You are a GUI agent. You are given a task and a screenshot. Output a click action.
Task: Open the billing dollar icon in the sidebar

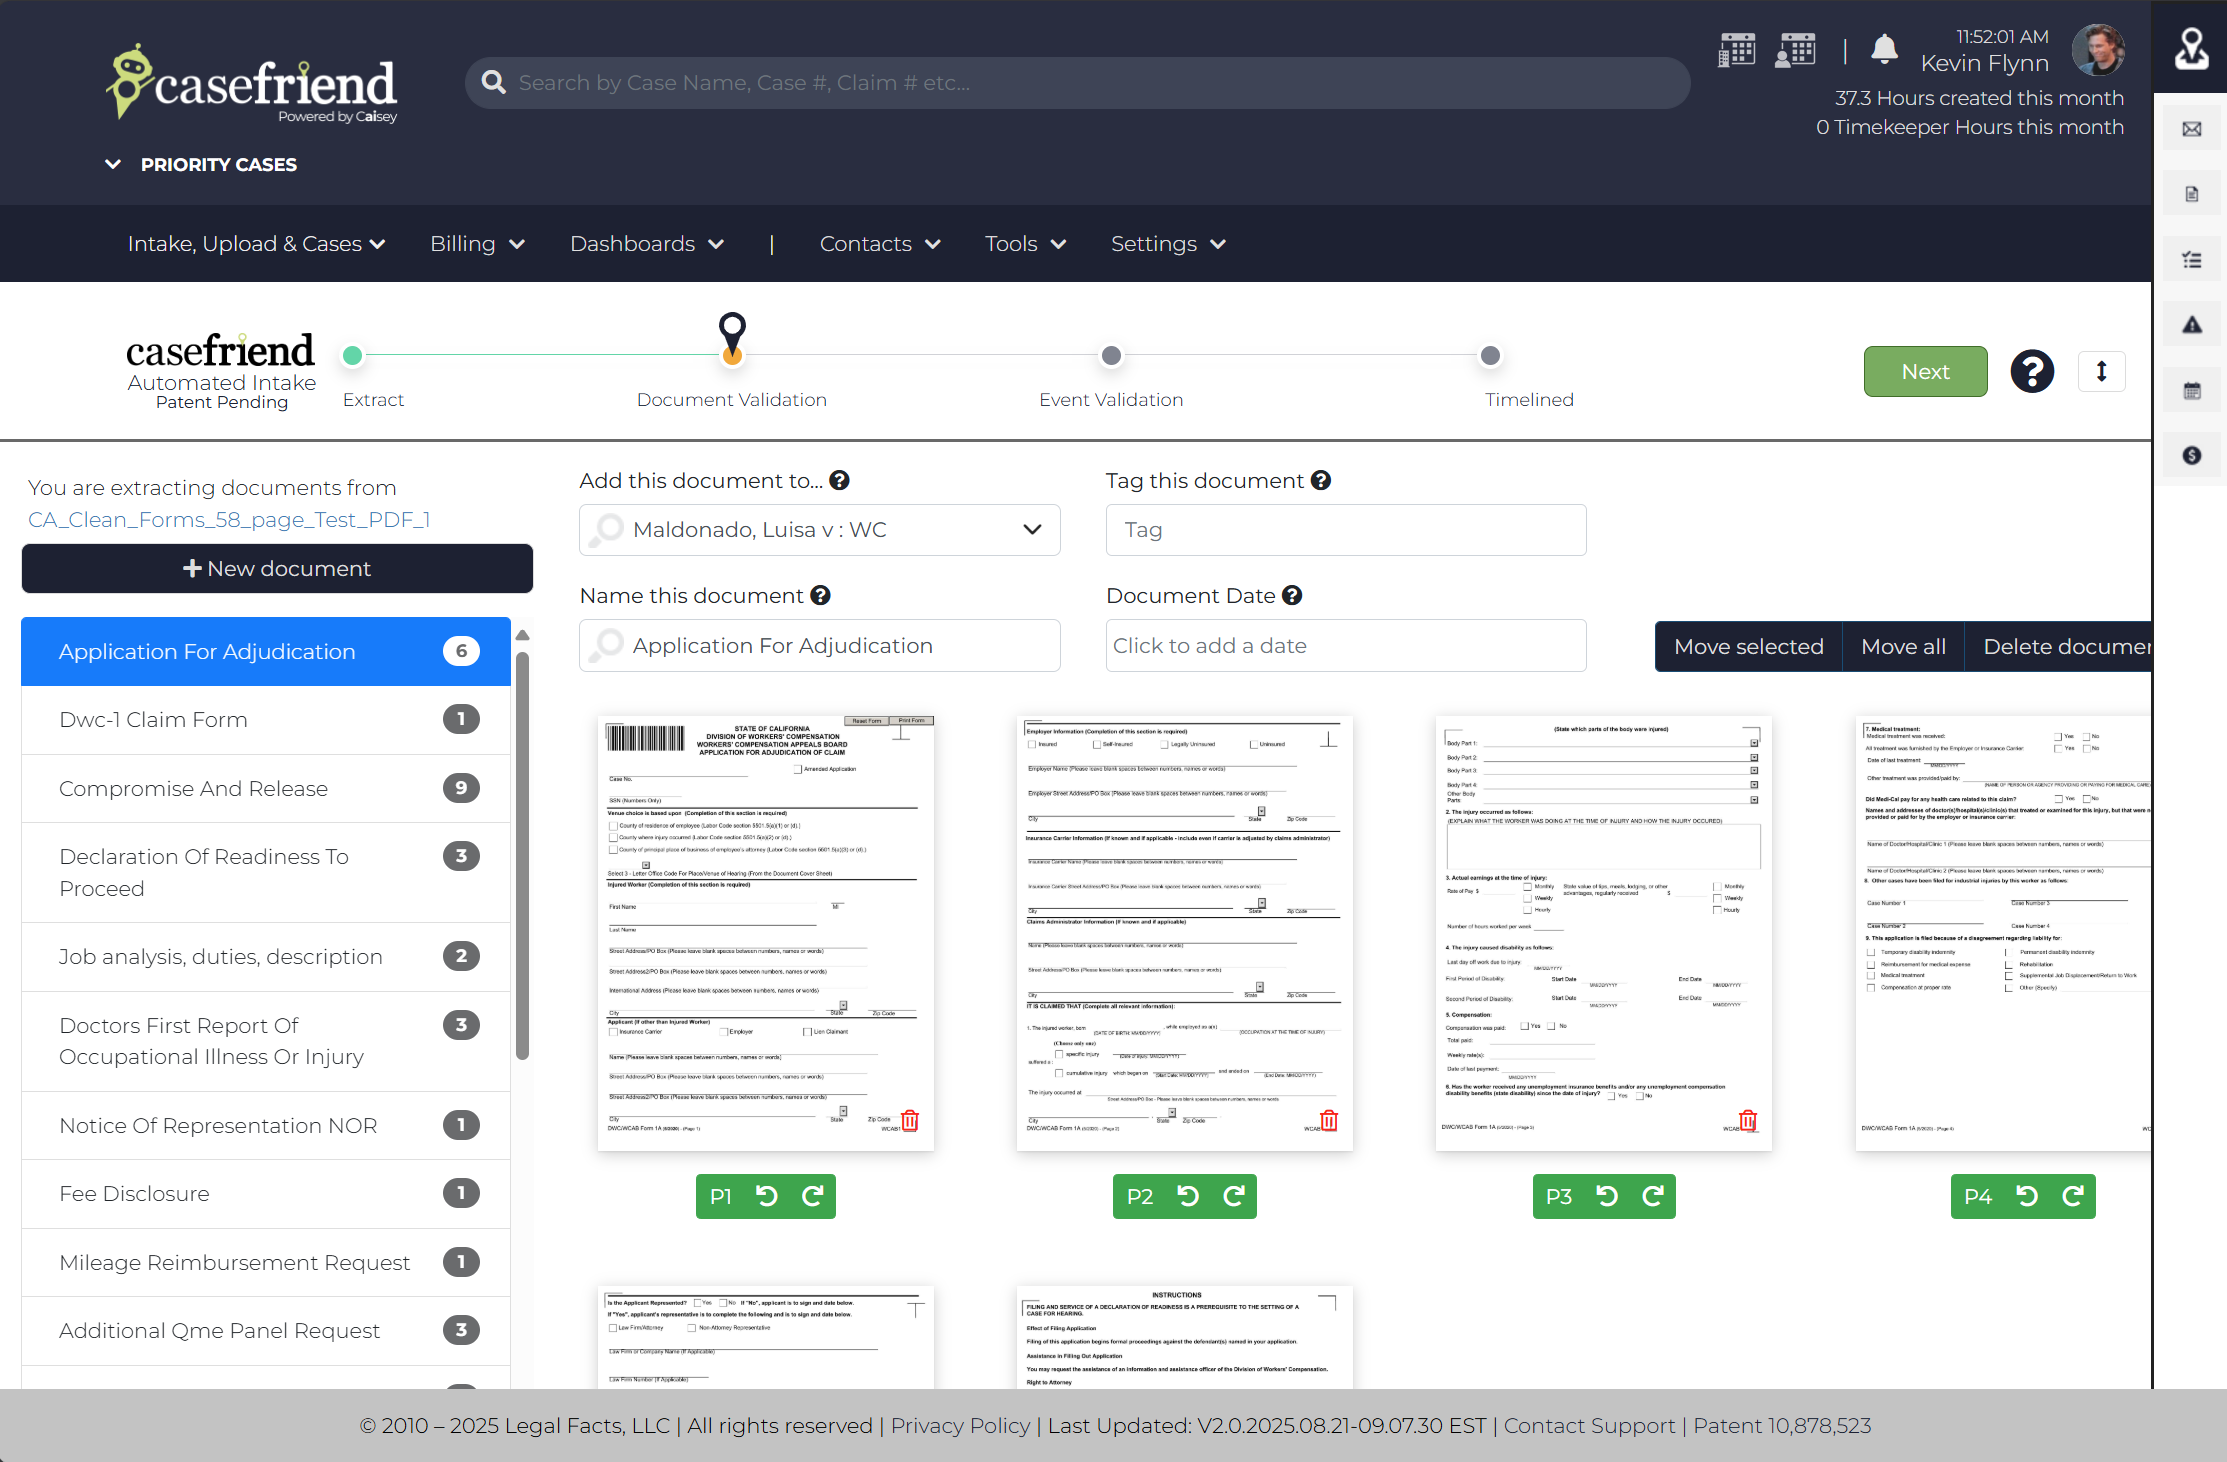[2192, 455]
